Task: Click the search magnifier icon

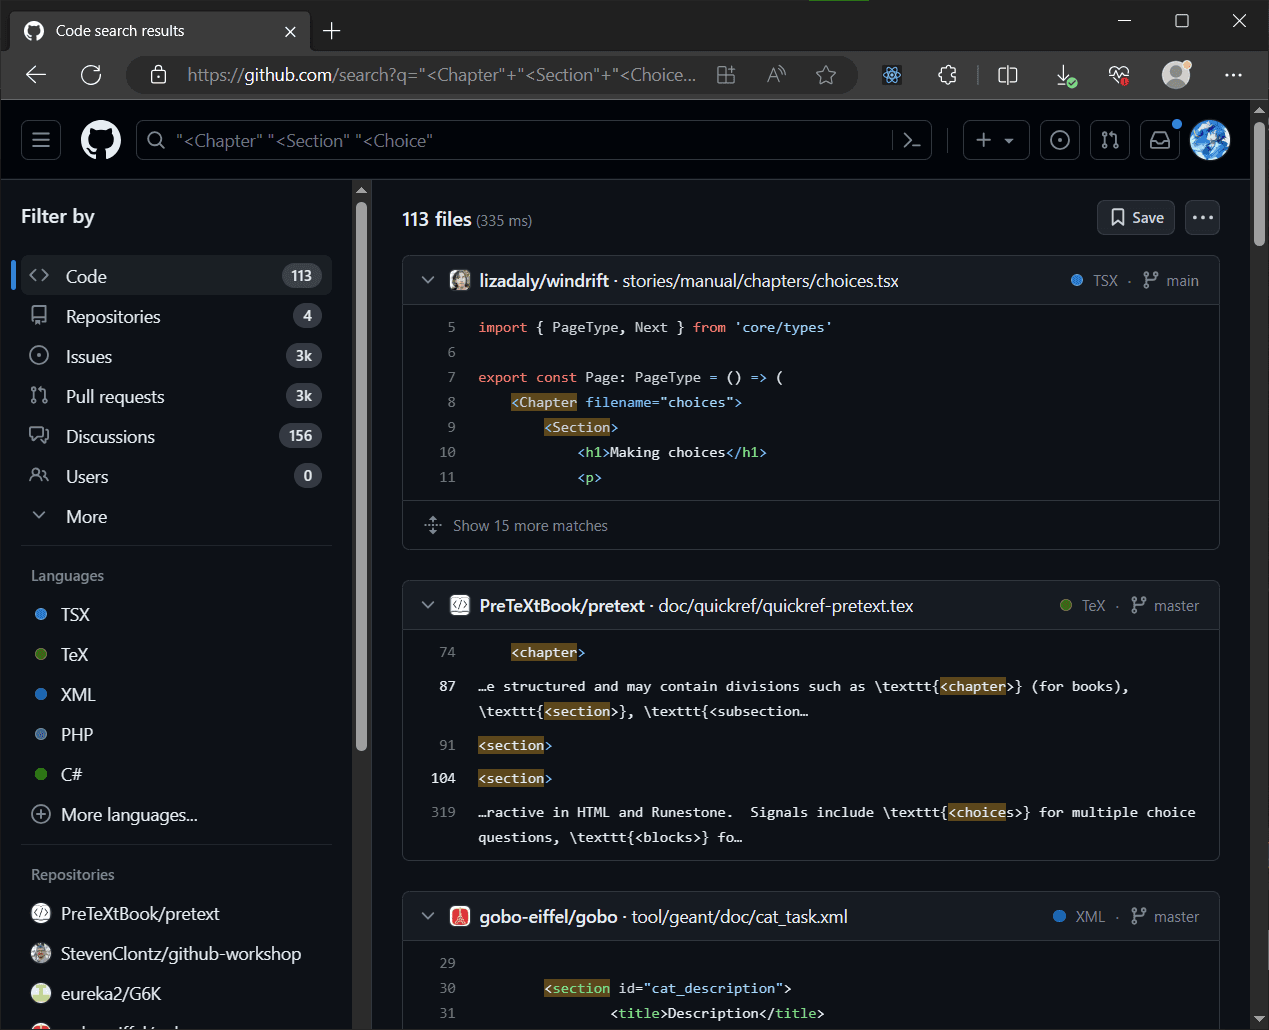Action: (156, 141)
